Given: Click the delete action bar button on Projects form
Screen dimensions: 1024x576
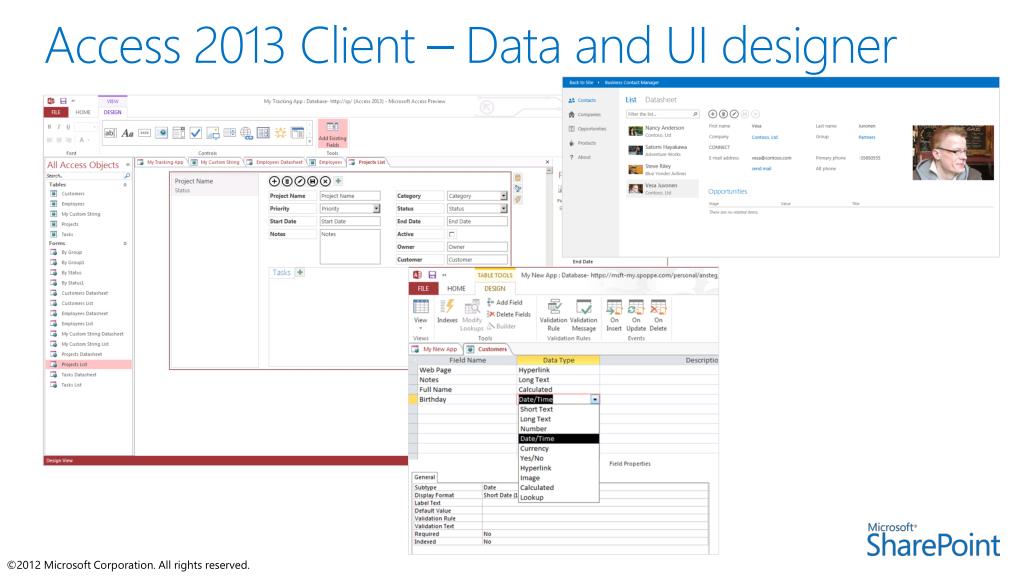Looking at the screenshot, I should (x=287, y=181).
